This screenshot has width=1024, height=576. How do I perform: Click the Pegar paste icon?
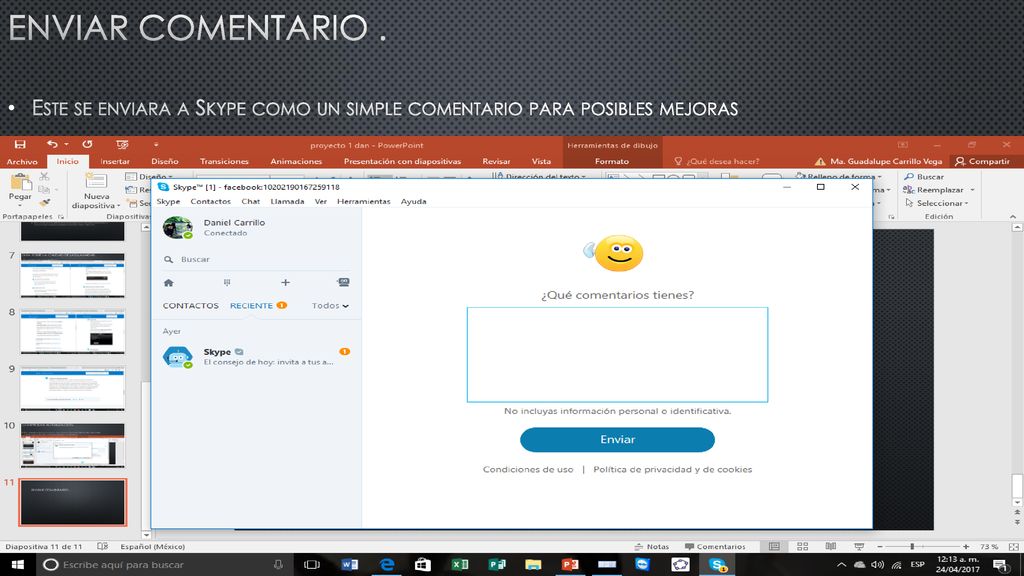coord(20,182)
